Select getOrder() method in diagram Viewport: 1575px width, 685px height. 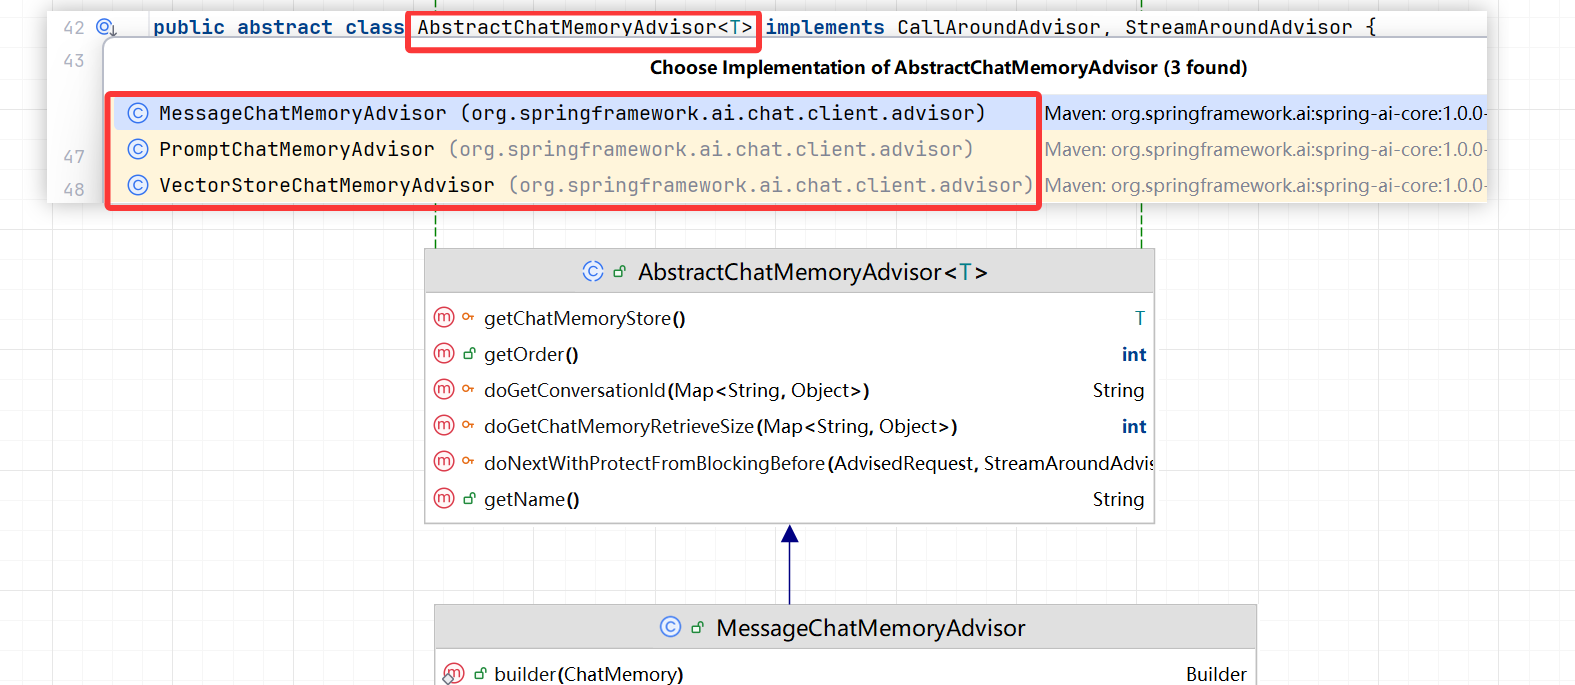pos(790,354)
